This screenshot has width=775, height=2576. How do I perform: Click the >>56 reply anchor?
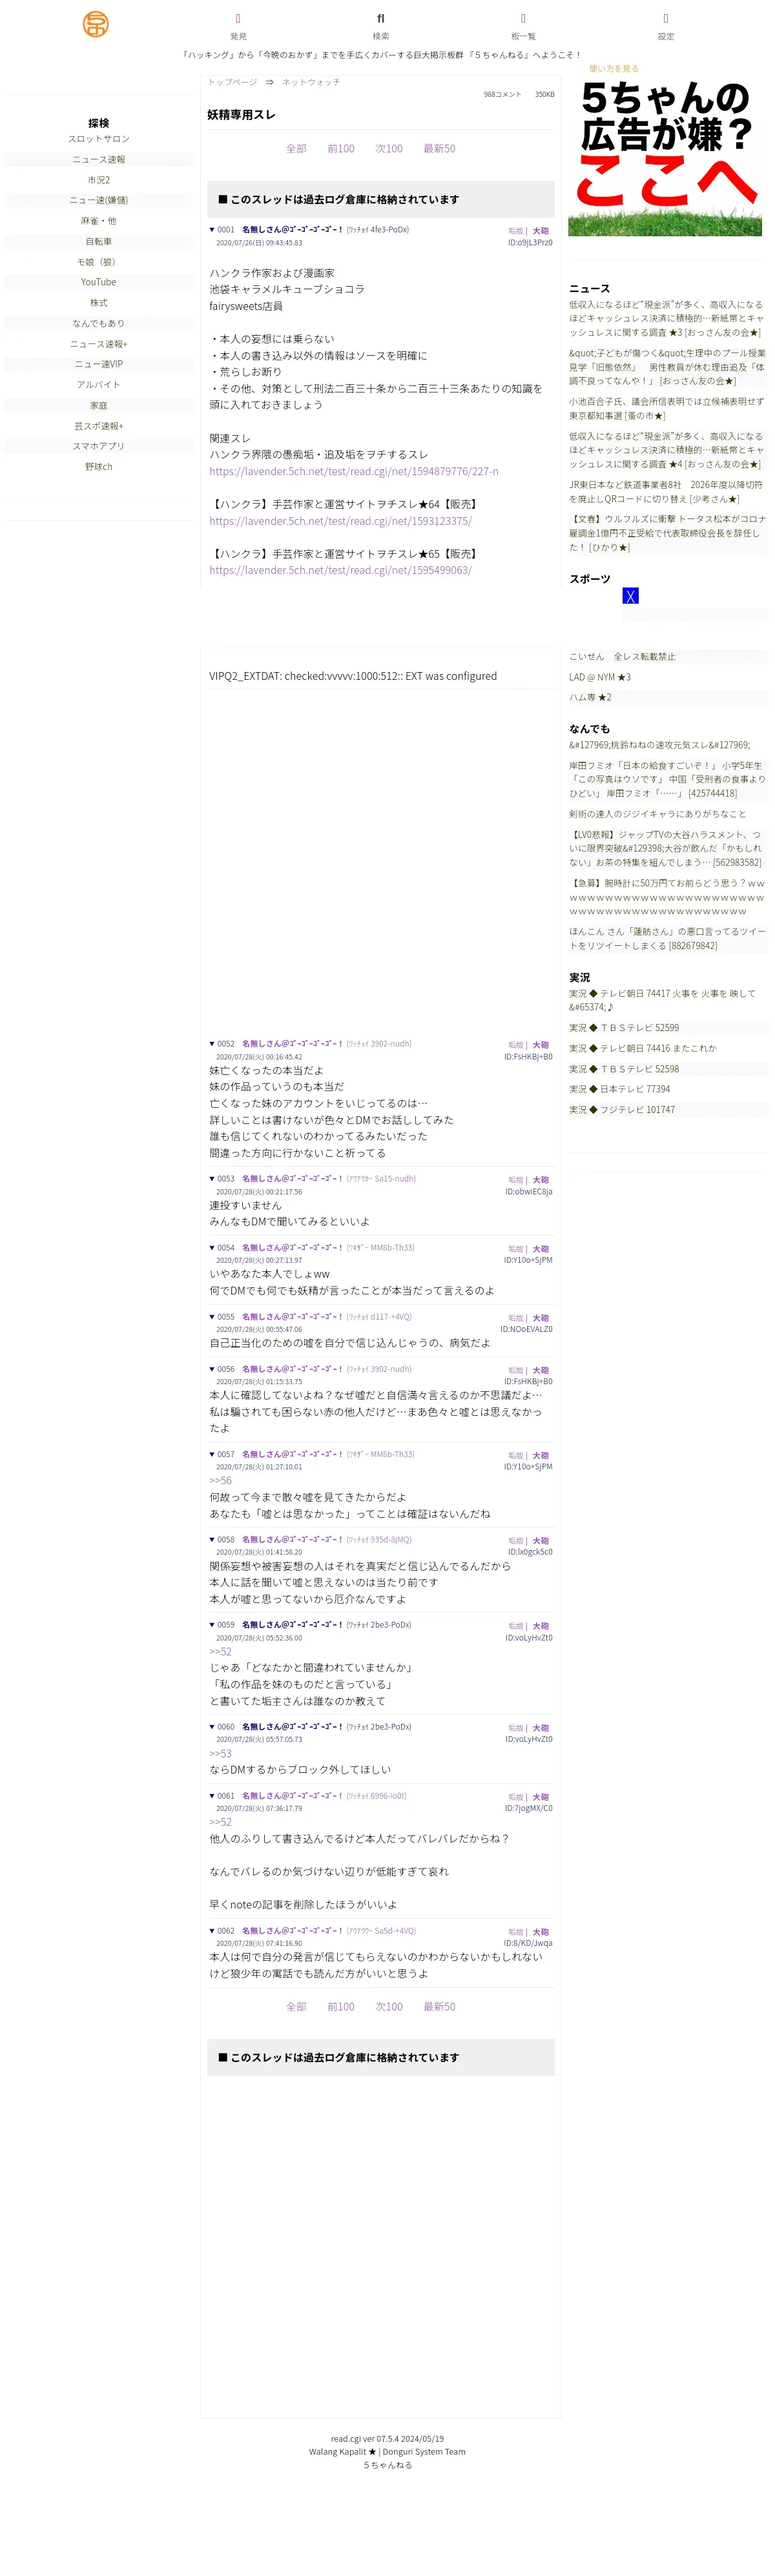coord(220,1481)
